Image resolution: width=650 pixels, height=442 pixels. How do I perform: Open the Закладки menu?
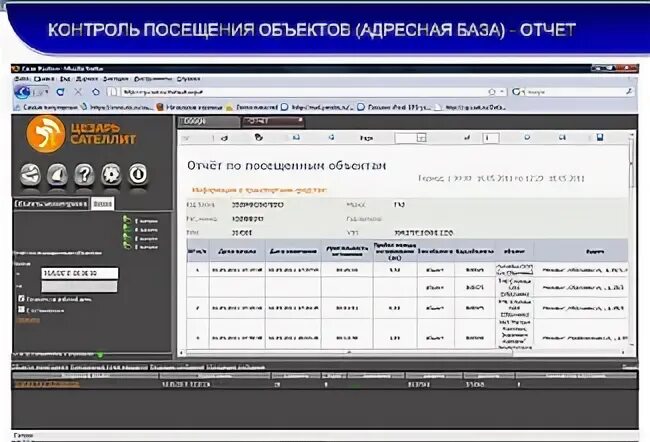click(116, 78)
